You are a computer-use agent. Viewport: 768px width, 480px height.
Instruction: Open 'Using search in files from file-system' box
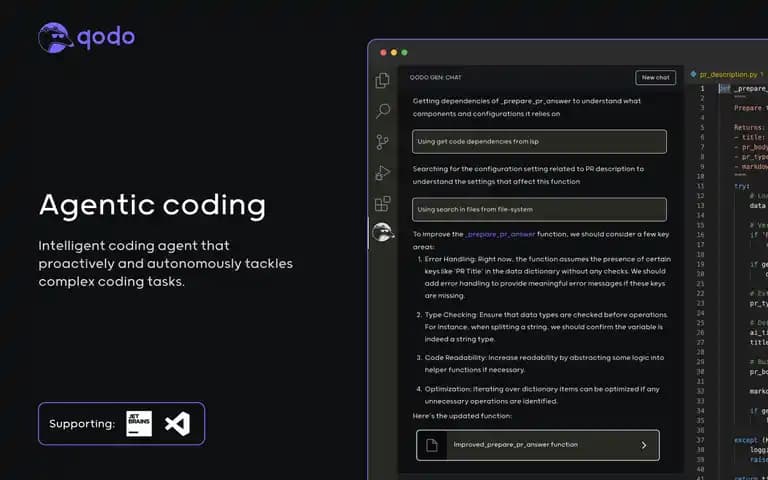coord(539,210)
